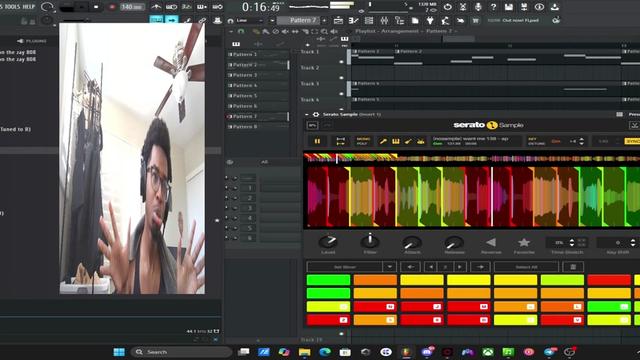Toggle the Sync button in Serato Sample
Viewport: 640px width, 360px height.
(x=633, y=141)
